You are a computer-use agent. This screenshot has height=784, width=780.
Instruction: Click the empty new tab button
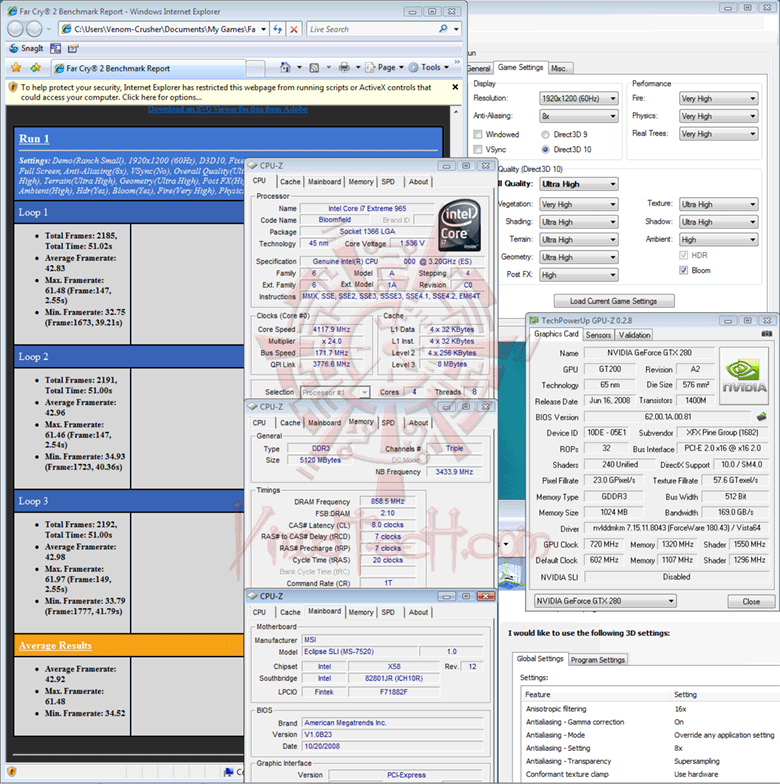tap(256, 69)
